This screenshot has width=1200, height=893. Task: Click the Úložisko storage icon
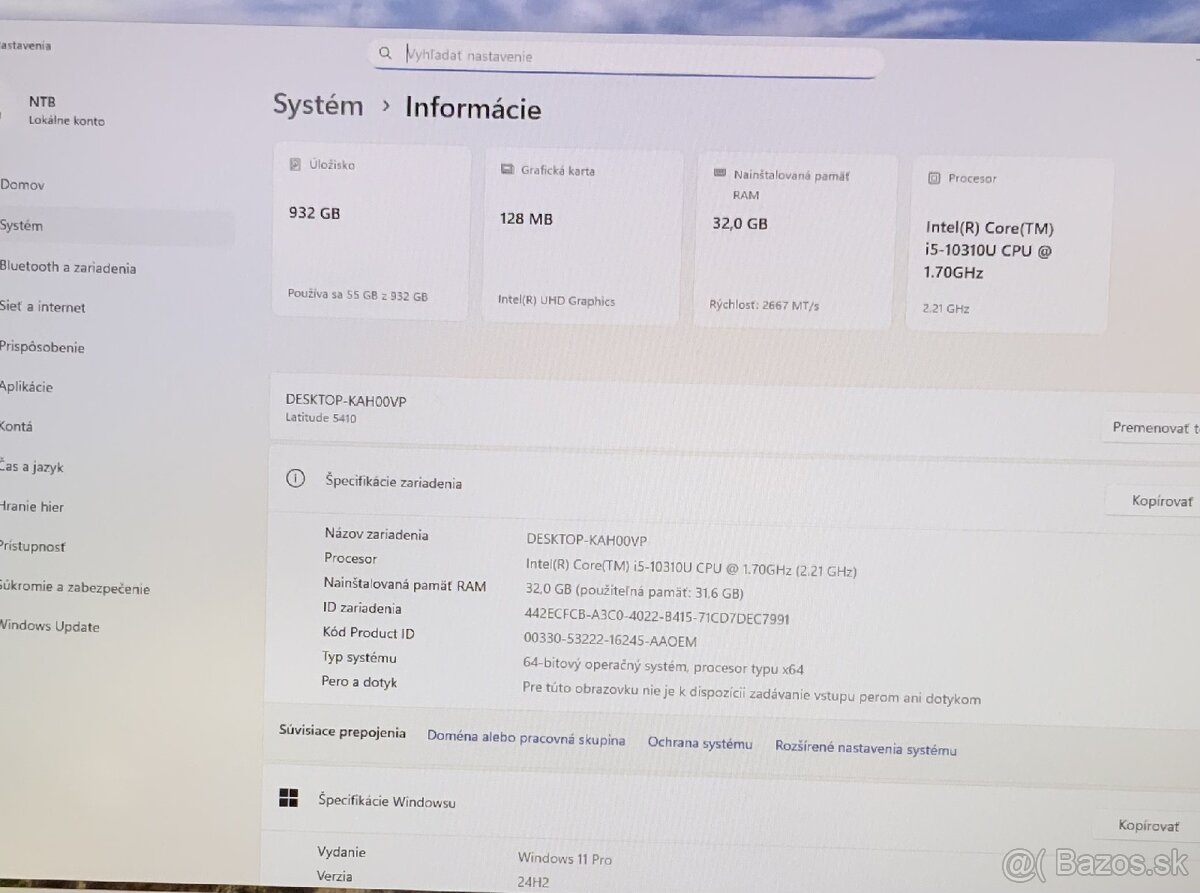pyautogui.click(x=293, y=165)
